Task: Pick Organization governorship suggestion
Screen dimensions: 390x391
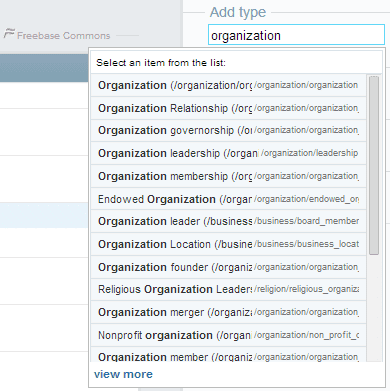Action: pyautogui.click(x=228, y=131)
